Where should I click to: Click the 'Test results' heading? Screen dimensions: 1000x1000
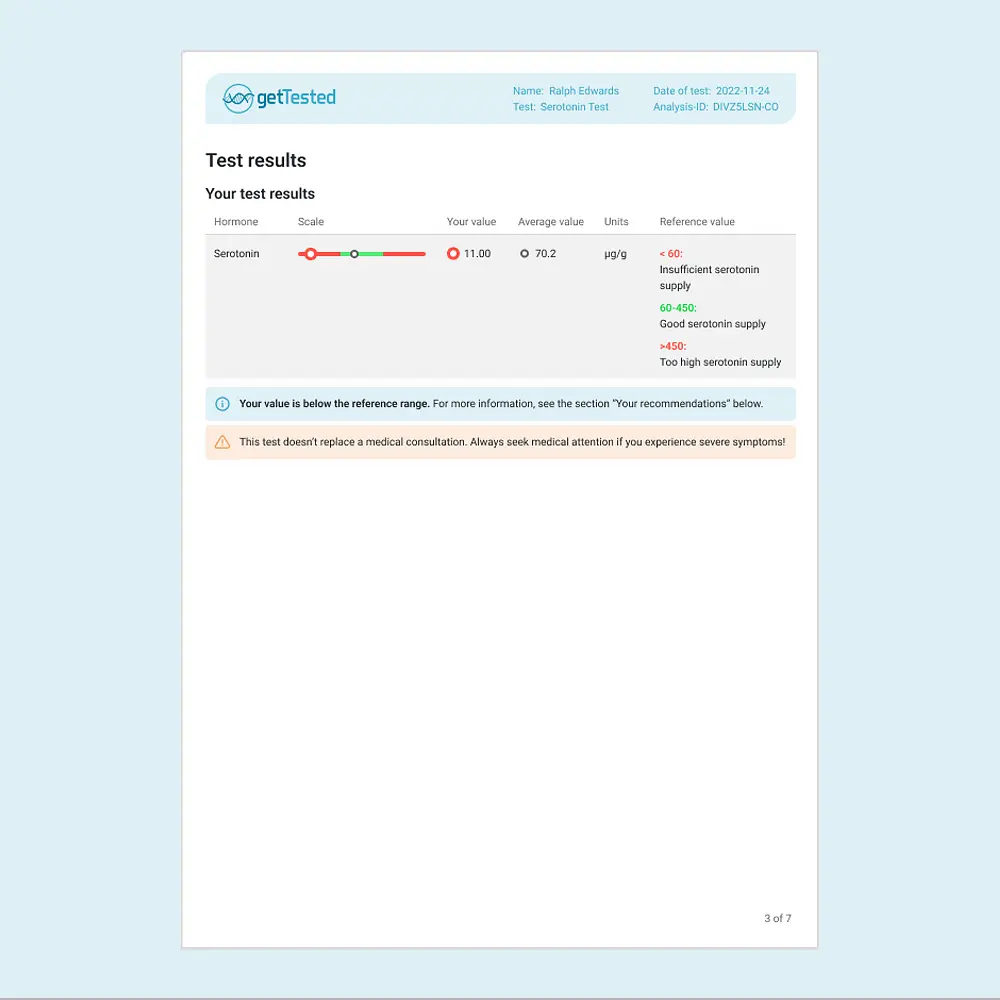point(256,161)
